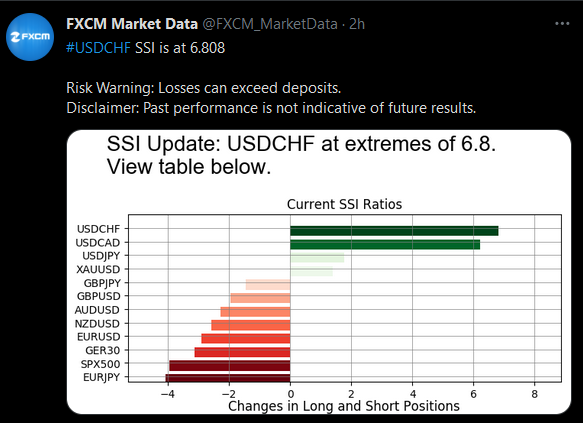Click the USDCHF dark green bar
Screen dimensions: 583x423
394,231
